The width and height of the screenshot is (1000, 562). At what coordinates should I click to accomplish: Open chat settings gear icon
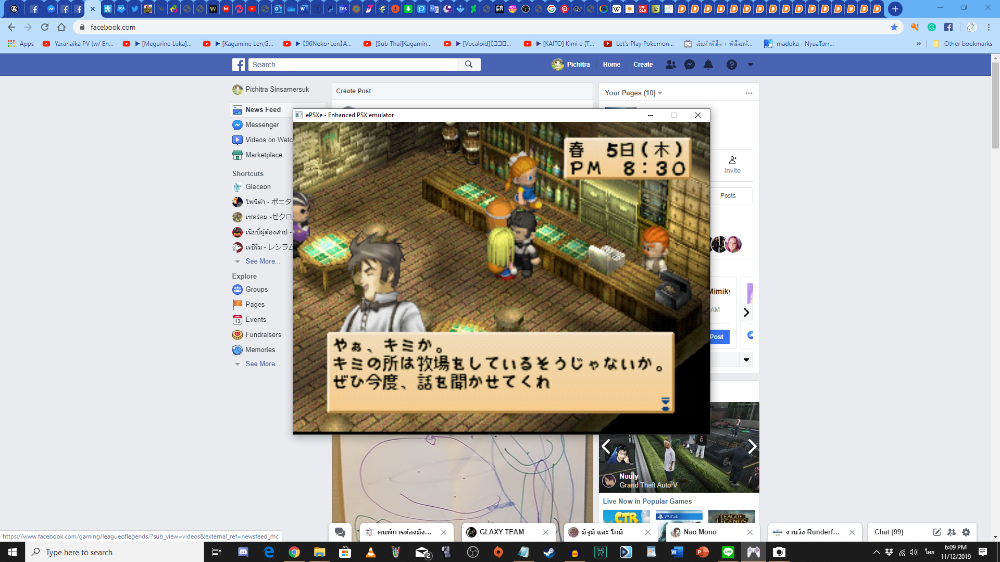point(966,532)
